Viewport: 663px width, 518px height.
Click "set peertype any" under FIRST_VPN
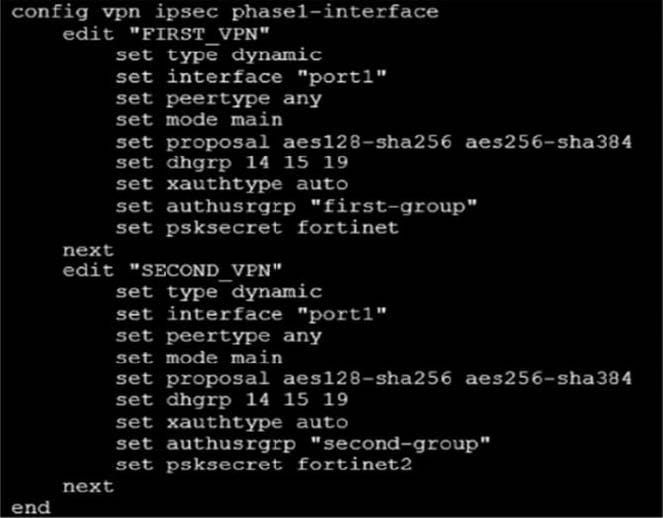click(x=218, y=98)
